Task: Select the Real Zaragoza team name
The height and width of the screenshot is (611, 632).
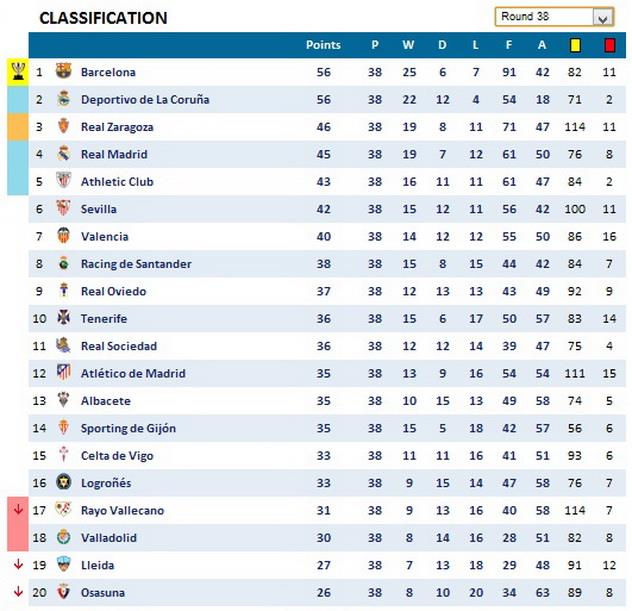Action: (117, 127)
